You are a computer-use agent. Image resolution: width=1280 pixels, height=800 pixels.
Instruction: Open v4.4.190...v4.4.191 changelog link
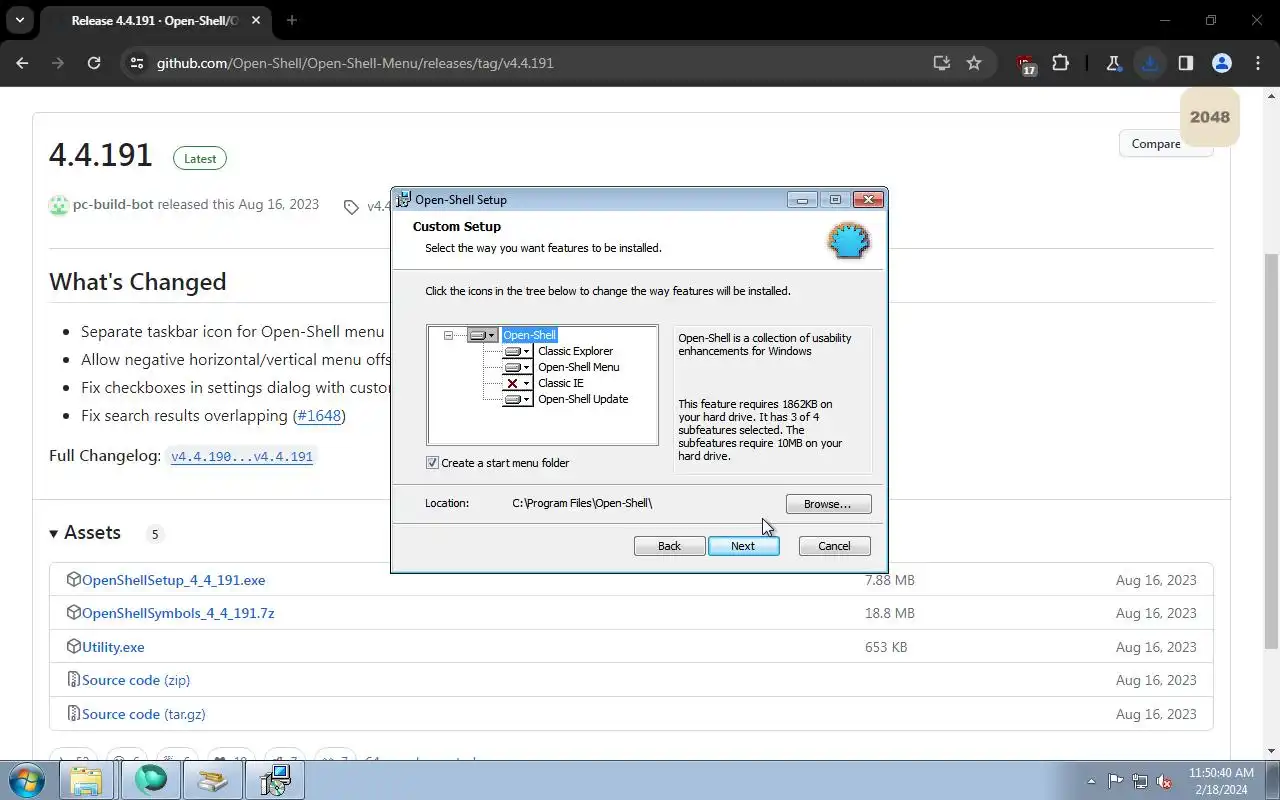tap(242, 456)
